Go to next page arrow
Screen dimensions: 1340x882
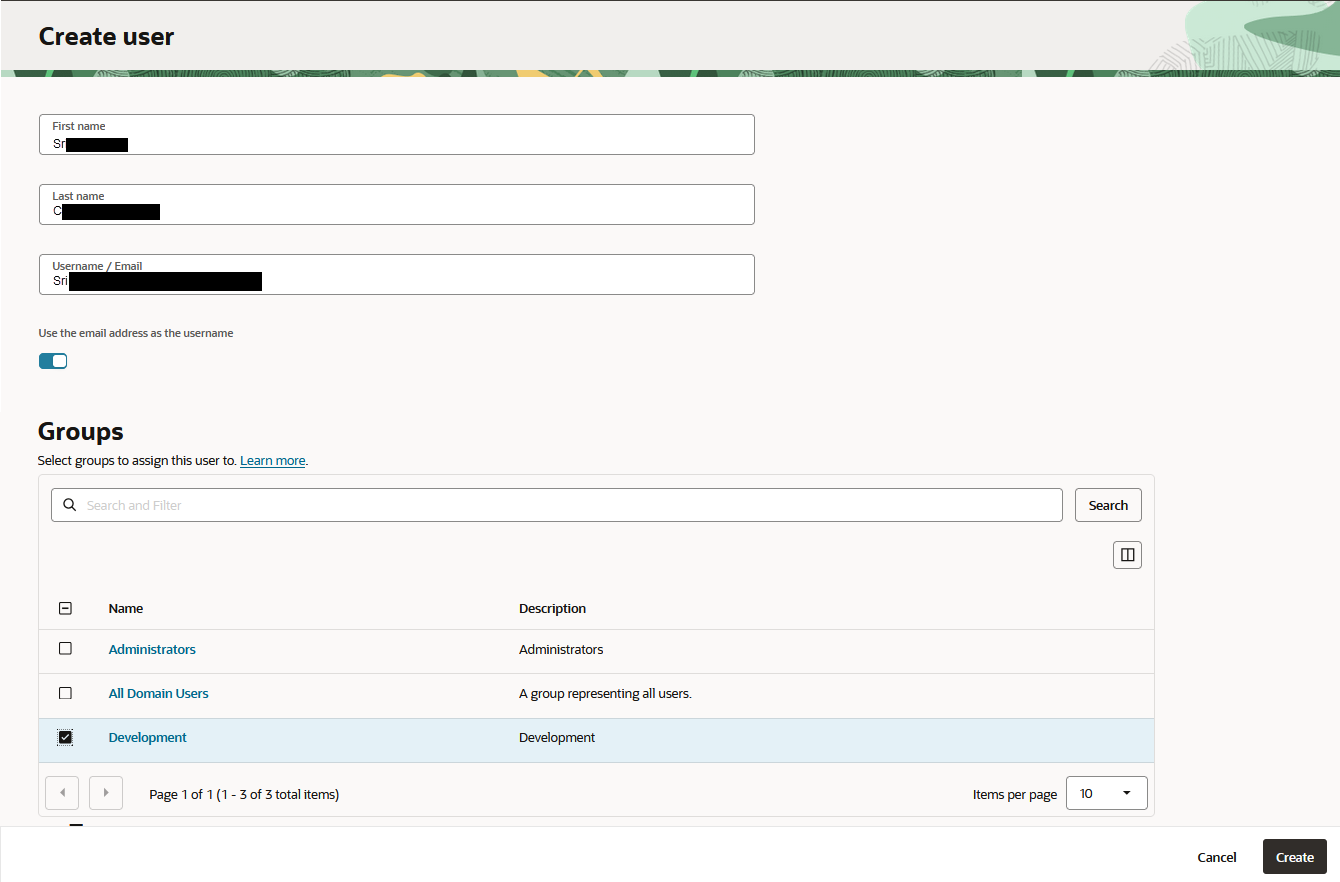(x=106, y=793)
